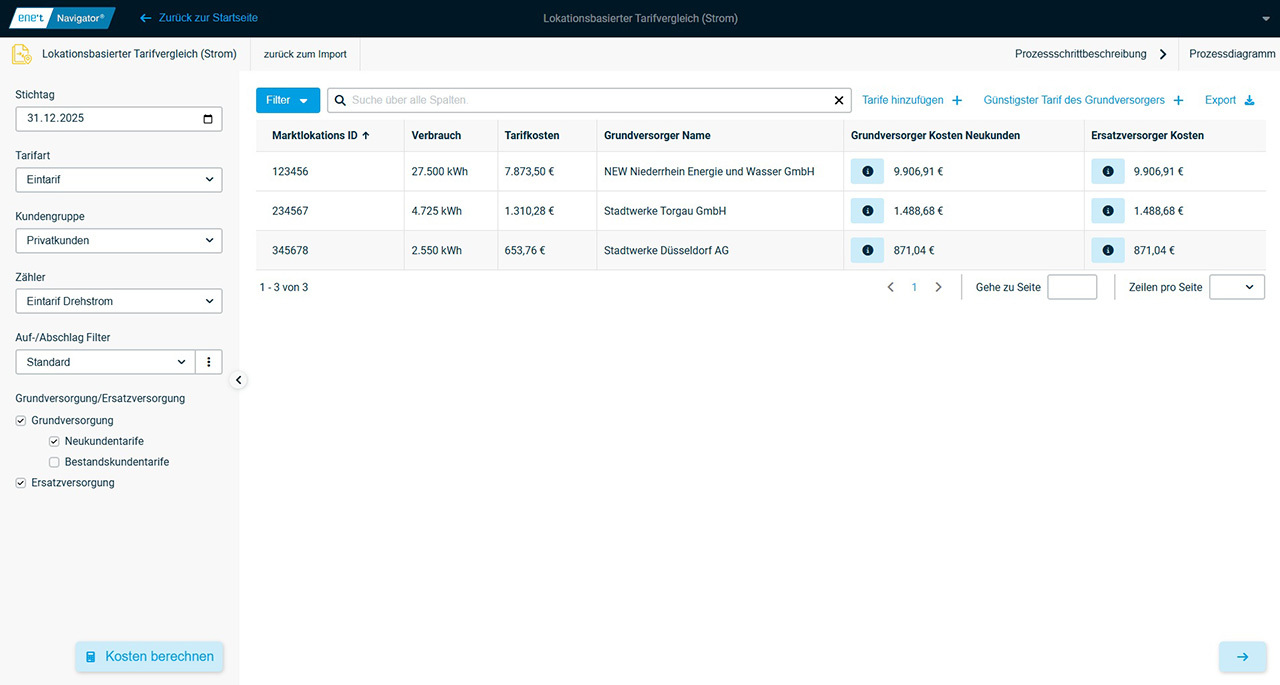Click the Kosten berechnen button
The width and height of the screenshot is (1280, 685).
[x=150, y=657]
